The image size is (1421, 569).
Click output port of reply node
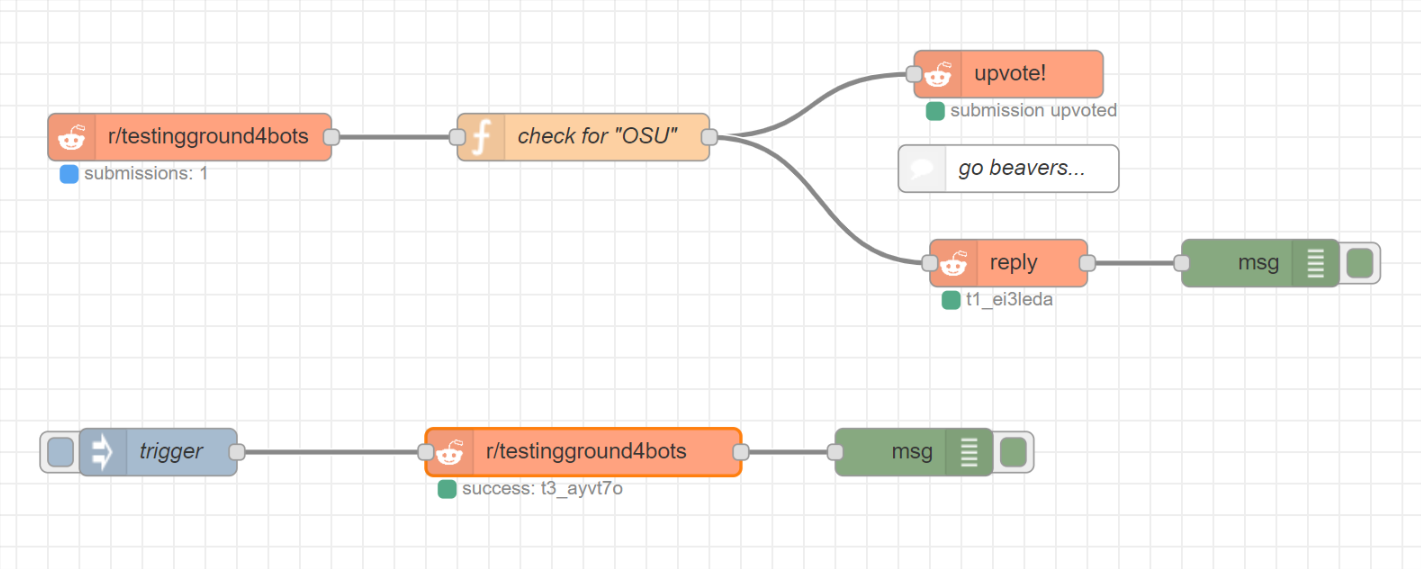[x=1088, y=263]
